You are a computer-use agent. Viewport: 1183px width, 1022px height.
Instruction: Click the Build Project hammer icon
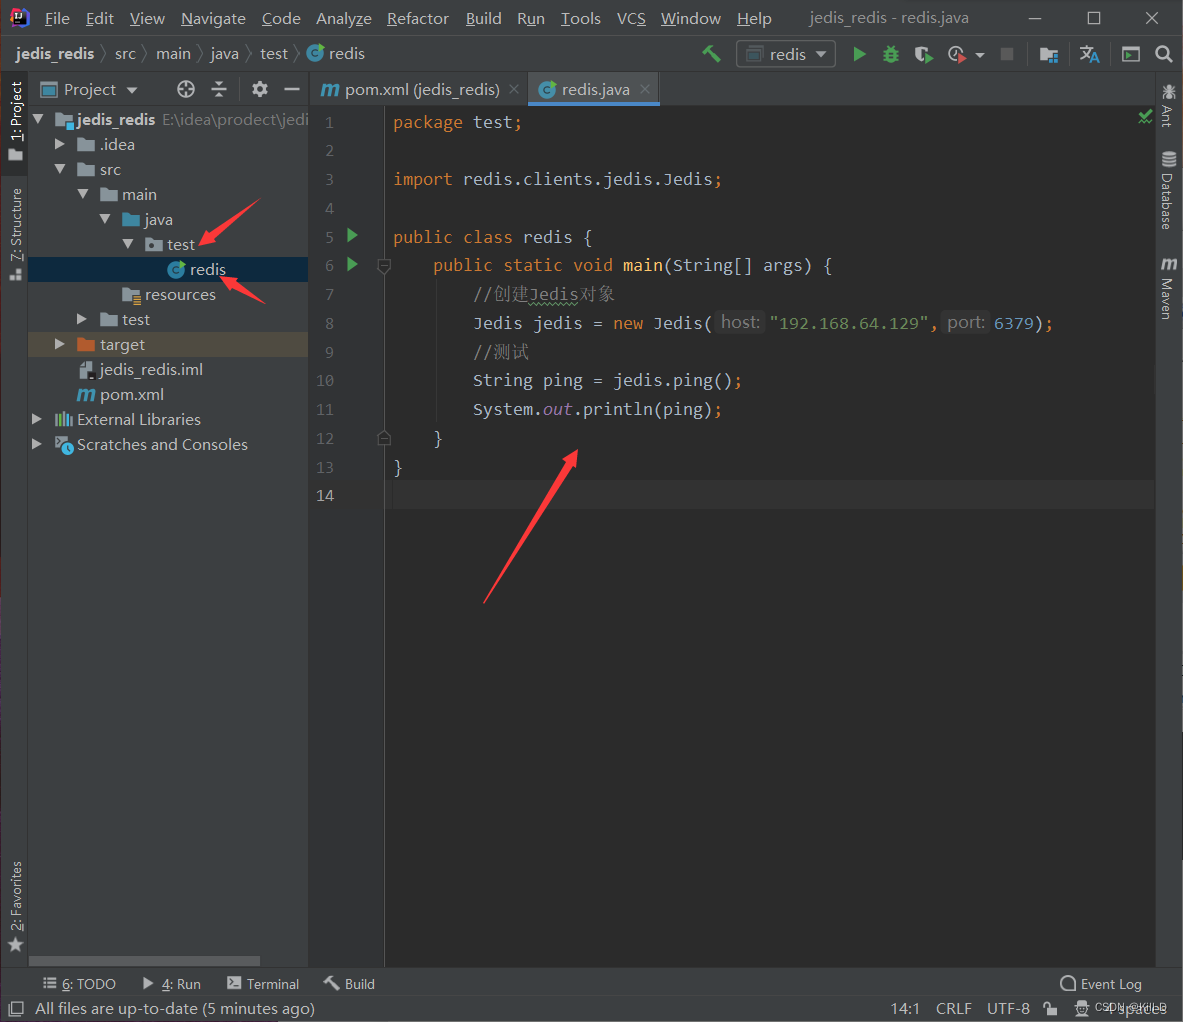coord(711,54)
